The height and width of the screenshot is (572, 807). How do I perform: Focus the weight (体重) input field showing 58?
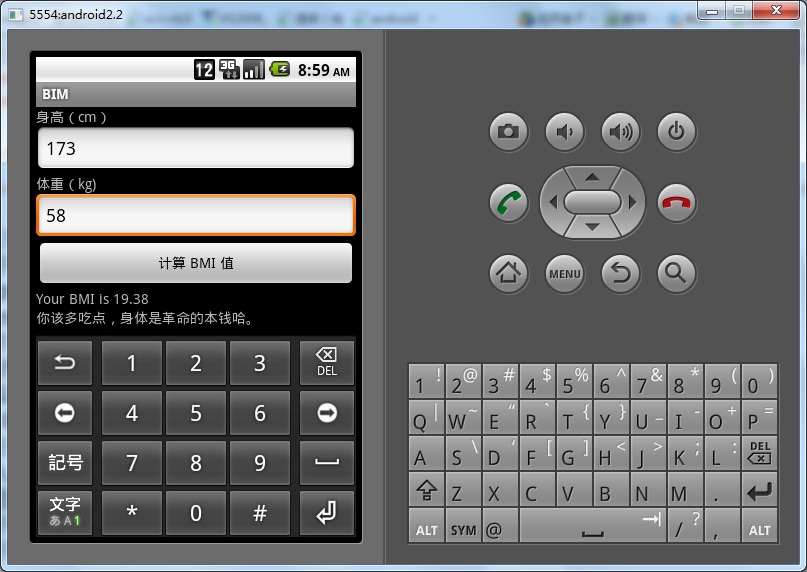196,215
